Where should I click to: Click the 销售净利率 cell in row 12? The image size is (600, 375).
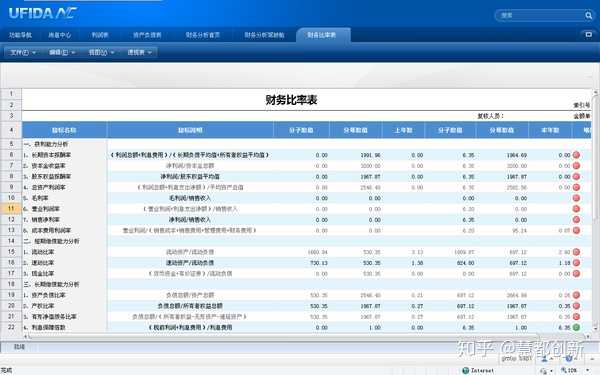64,219
